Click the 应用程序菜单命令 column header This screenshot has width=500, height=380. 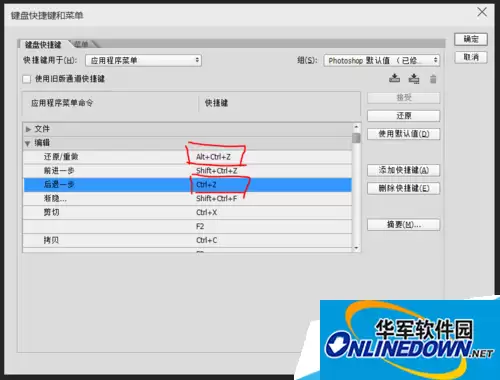point(62,103)
